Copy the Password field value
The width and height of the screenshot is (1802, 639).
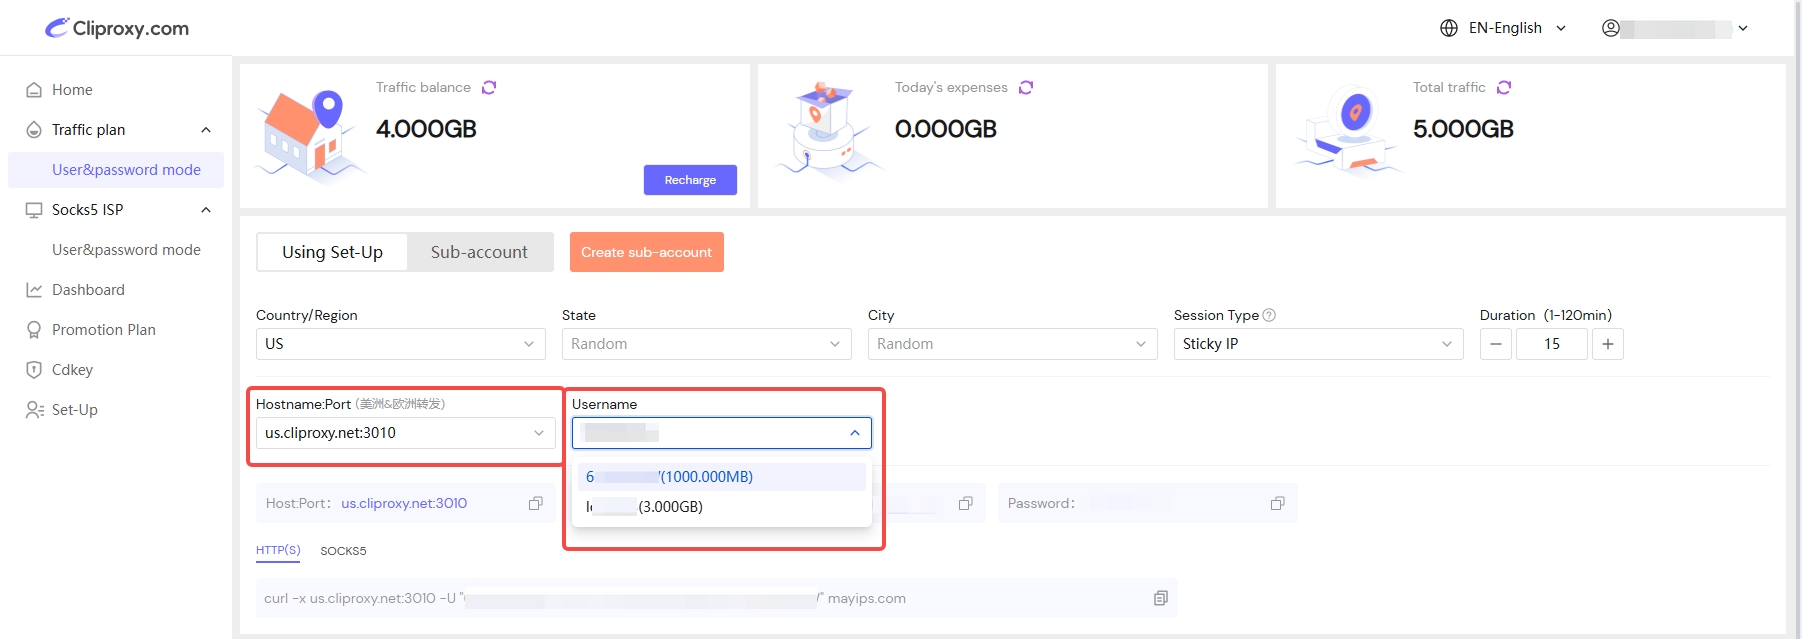(1277, 504)
